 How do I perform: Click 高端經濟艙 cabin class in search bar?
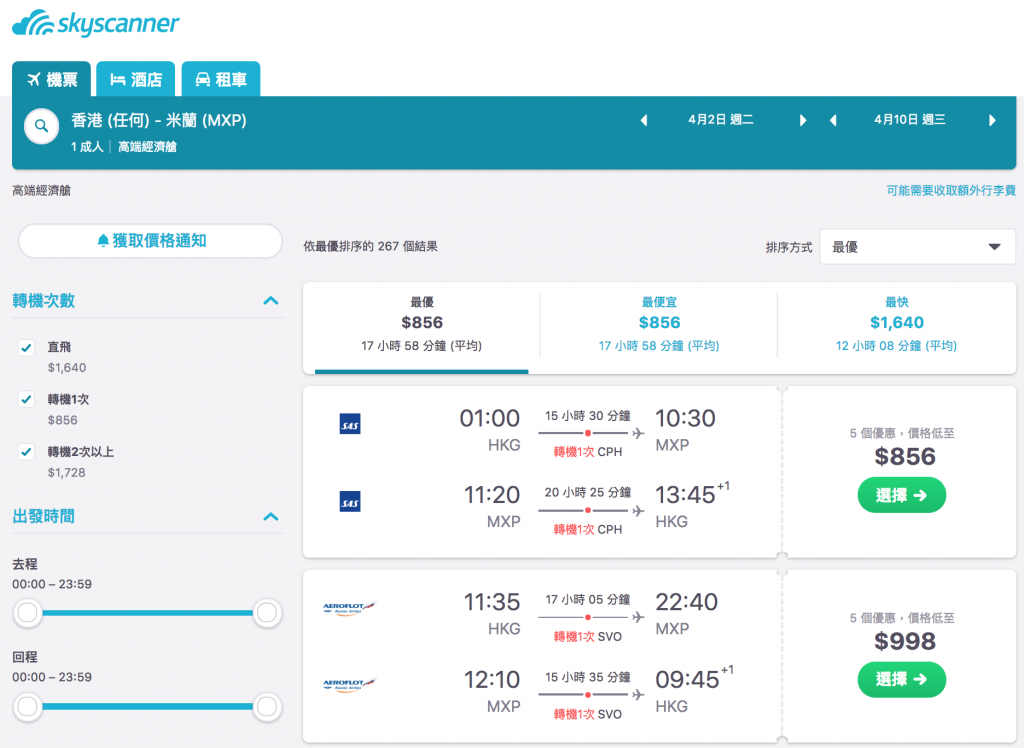click(147, 146)
